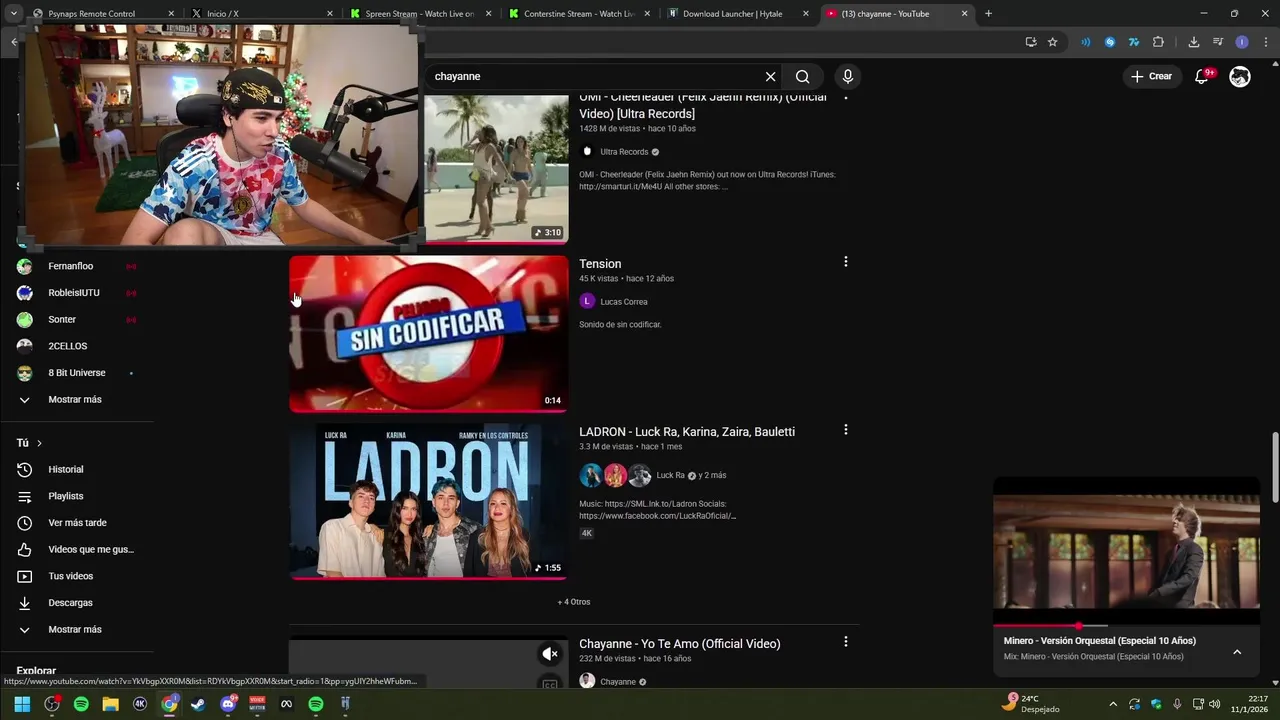
Task: Open options menu for Tension video
Action: click(x=846, y=262)
